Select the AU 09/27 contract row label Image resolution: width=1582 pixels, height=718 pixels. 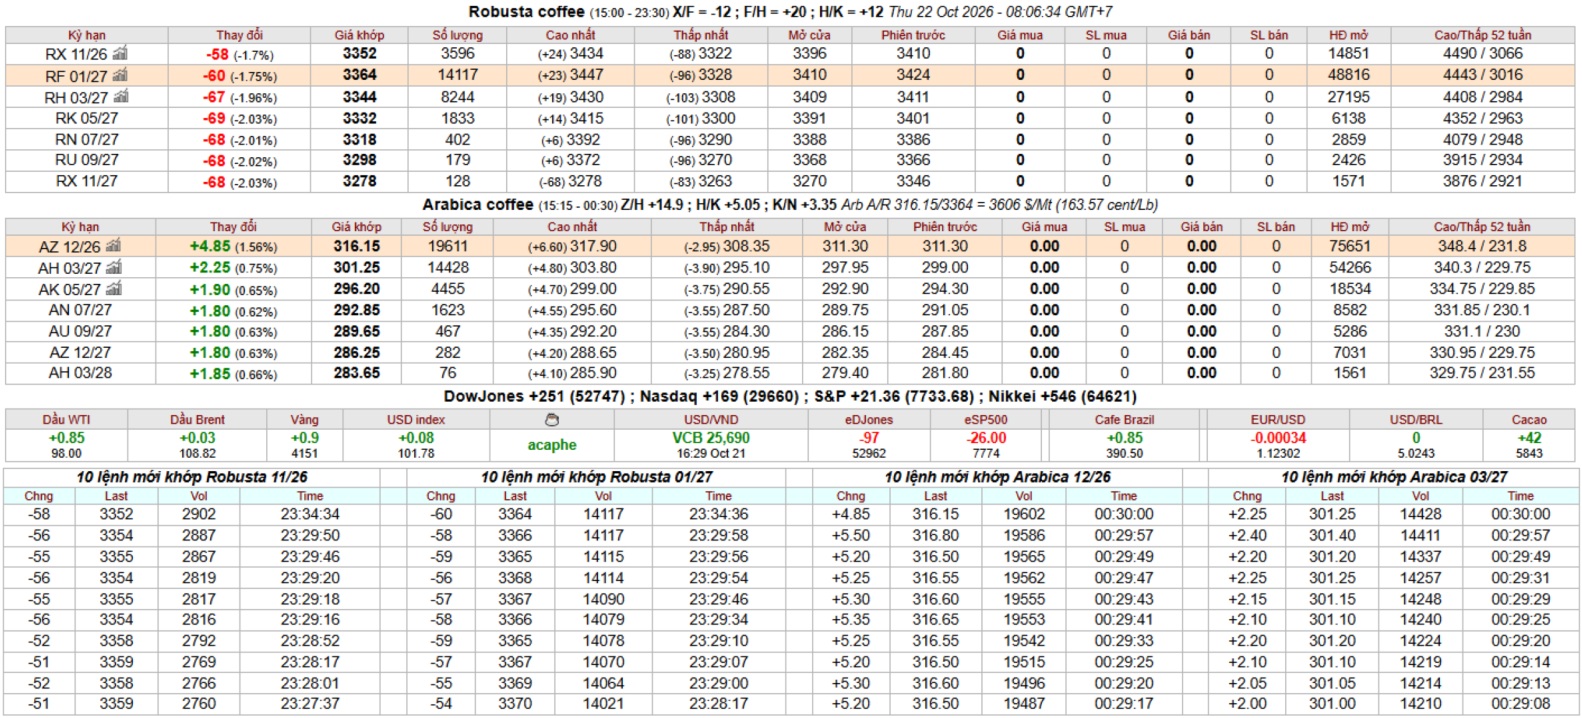[80, 331]
